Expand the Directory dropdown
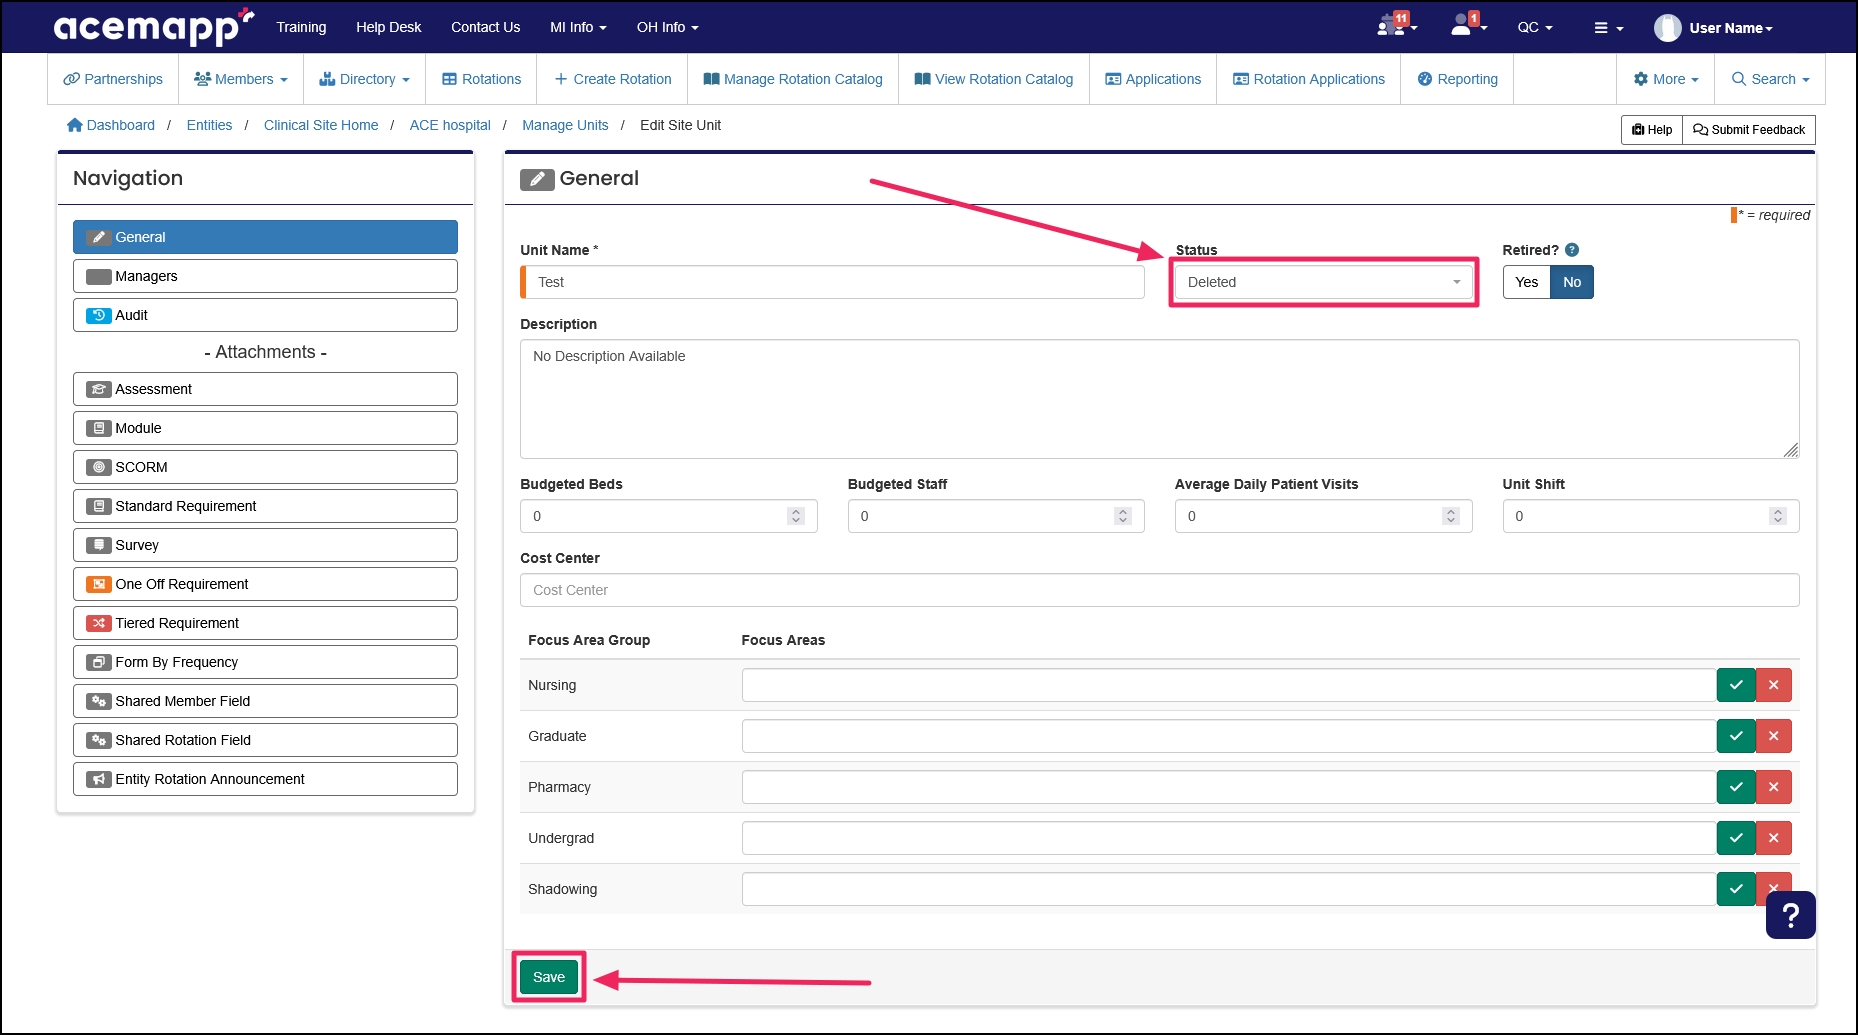The height and width of the screenshot is (1035, 1858). click(x=364, y=79)
